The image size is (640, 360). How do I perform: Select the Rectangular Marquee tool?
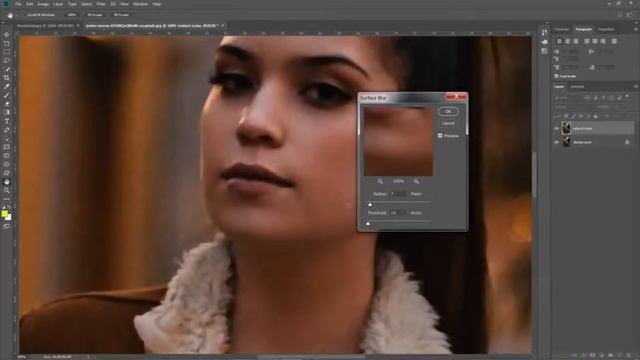point(7,52)
